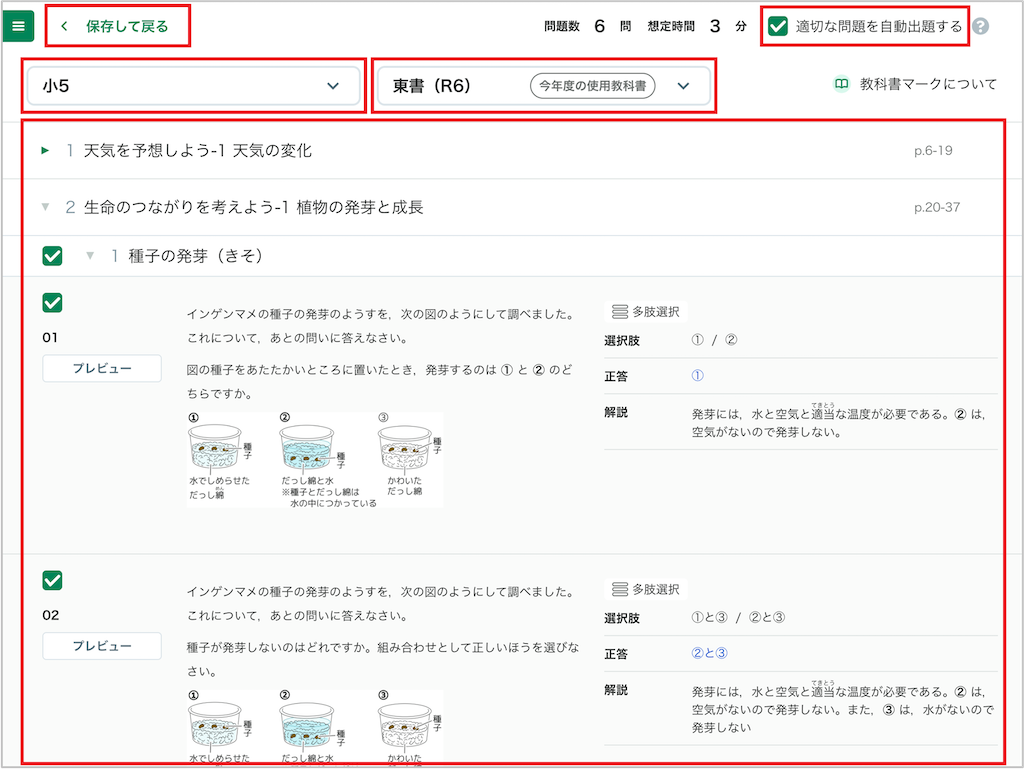Viewport: 1024px width, 769px height.
Task: Click the 問題数 6 問 counter
Action: point(588,26)
